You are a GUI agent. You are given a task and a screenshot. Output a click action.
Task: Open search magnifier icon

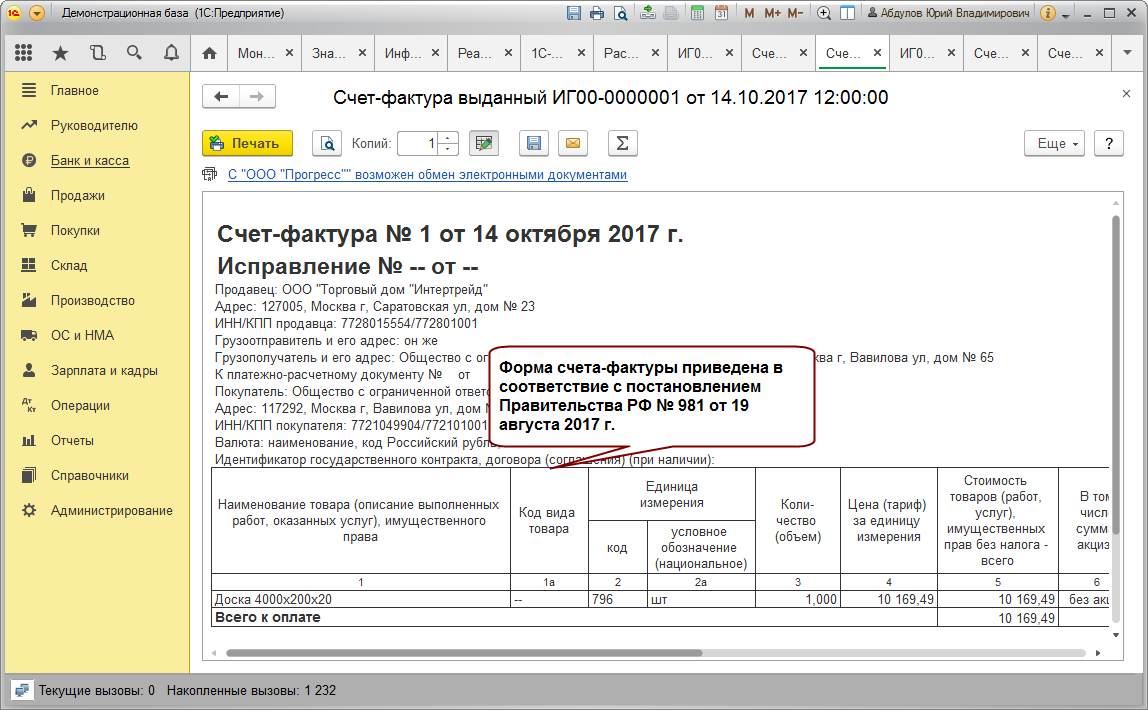tap(134, 53)
